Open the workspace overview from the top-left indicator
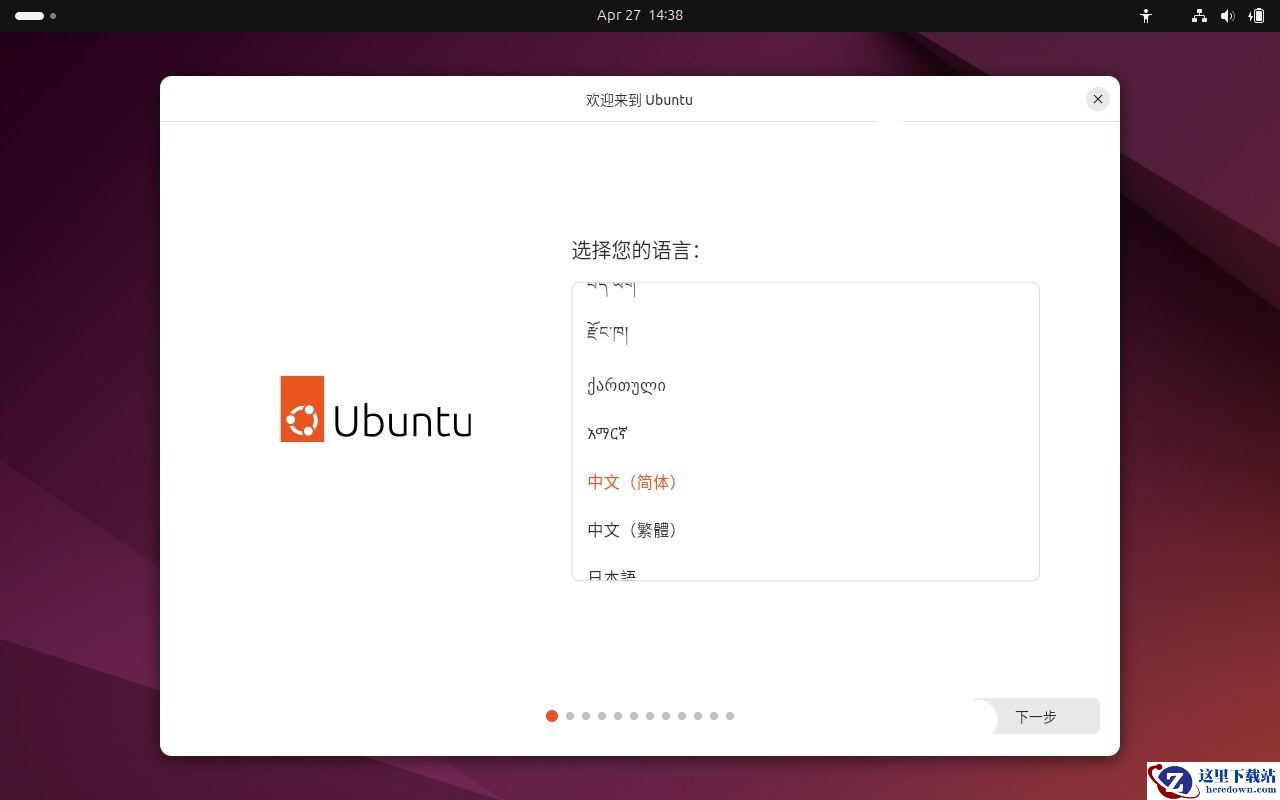Screen dimensions: 1280x800 35,16
